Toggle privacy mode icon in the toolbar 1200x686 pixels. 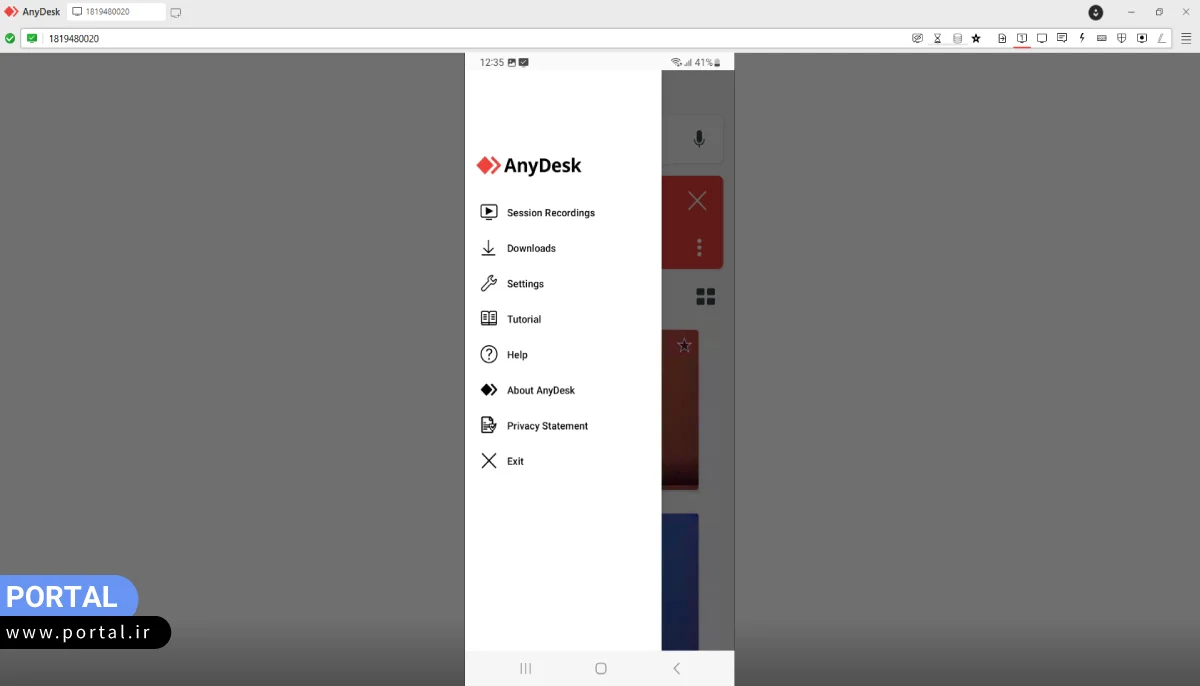[x=917, y=37]
